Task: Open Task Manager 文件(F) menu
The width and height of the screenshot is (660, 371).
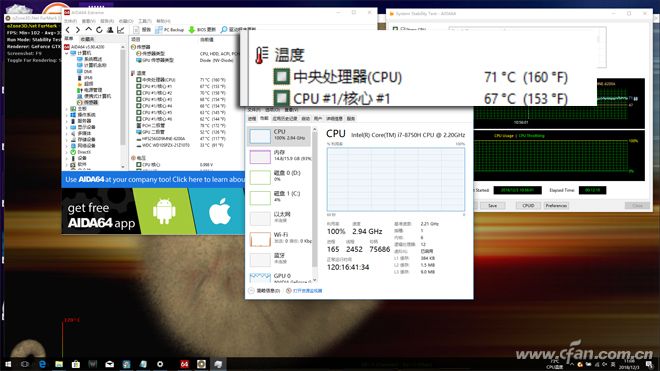Action: click(x=254, y=110)
